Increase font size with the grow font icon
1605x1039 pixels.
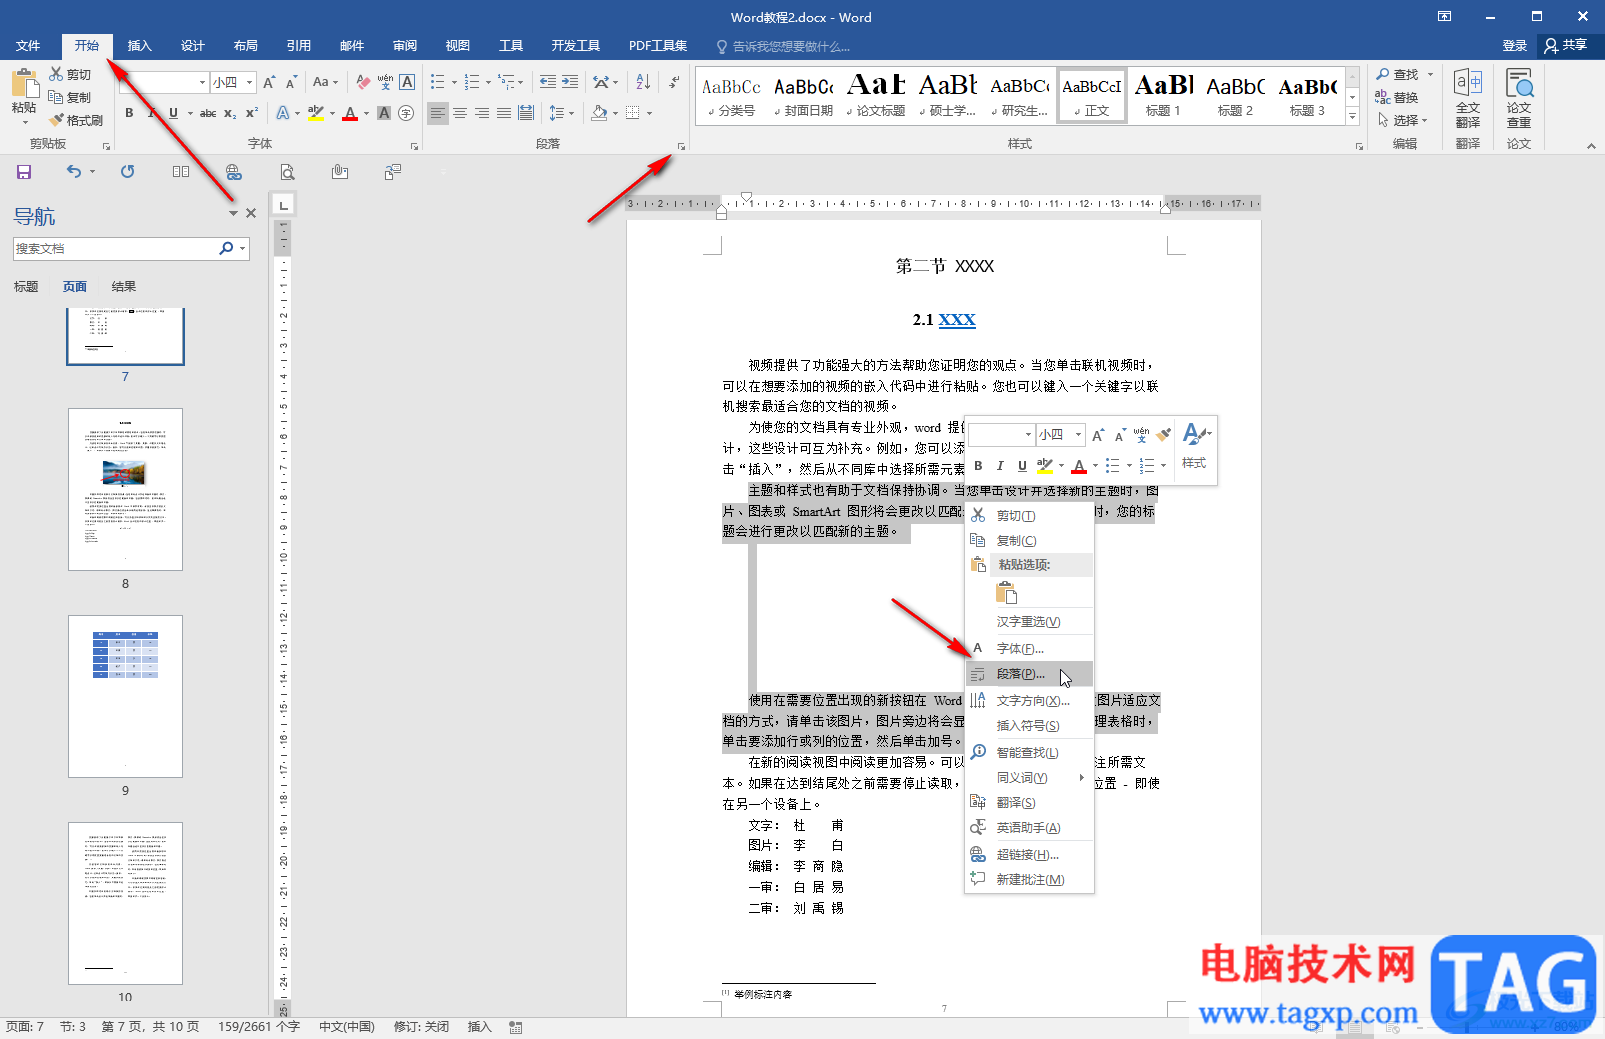pos(269,82)
